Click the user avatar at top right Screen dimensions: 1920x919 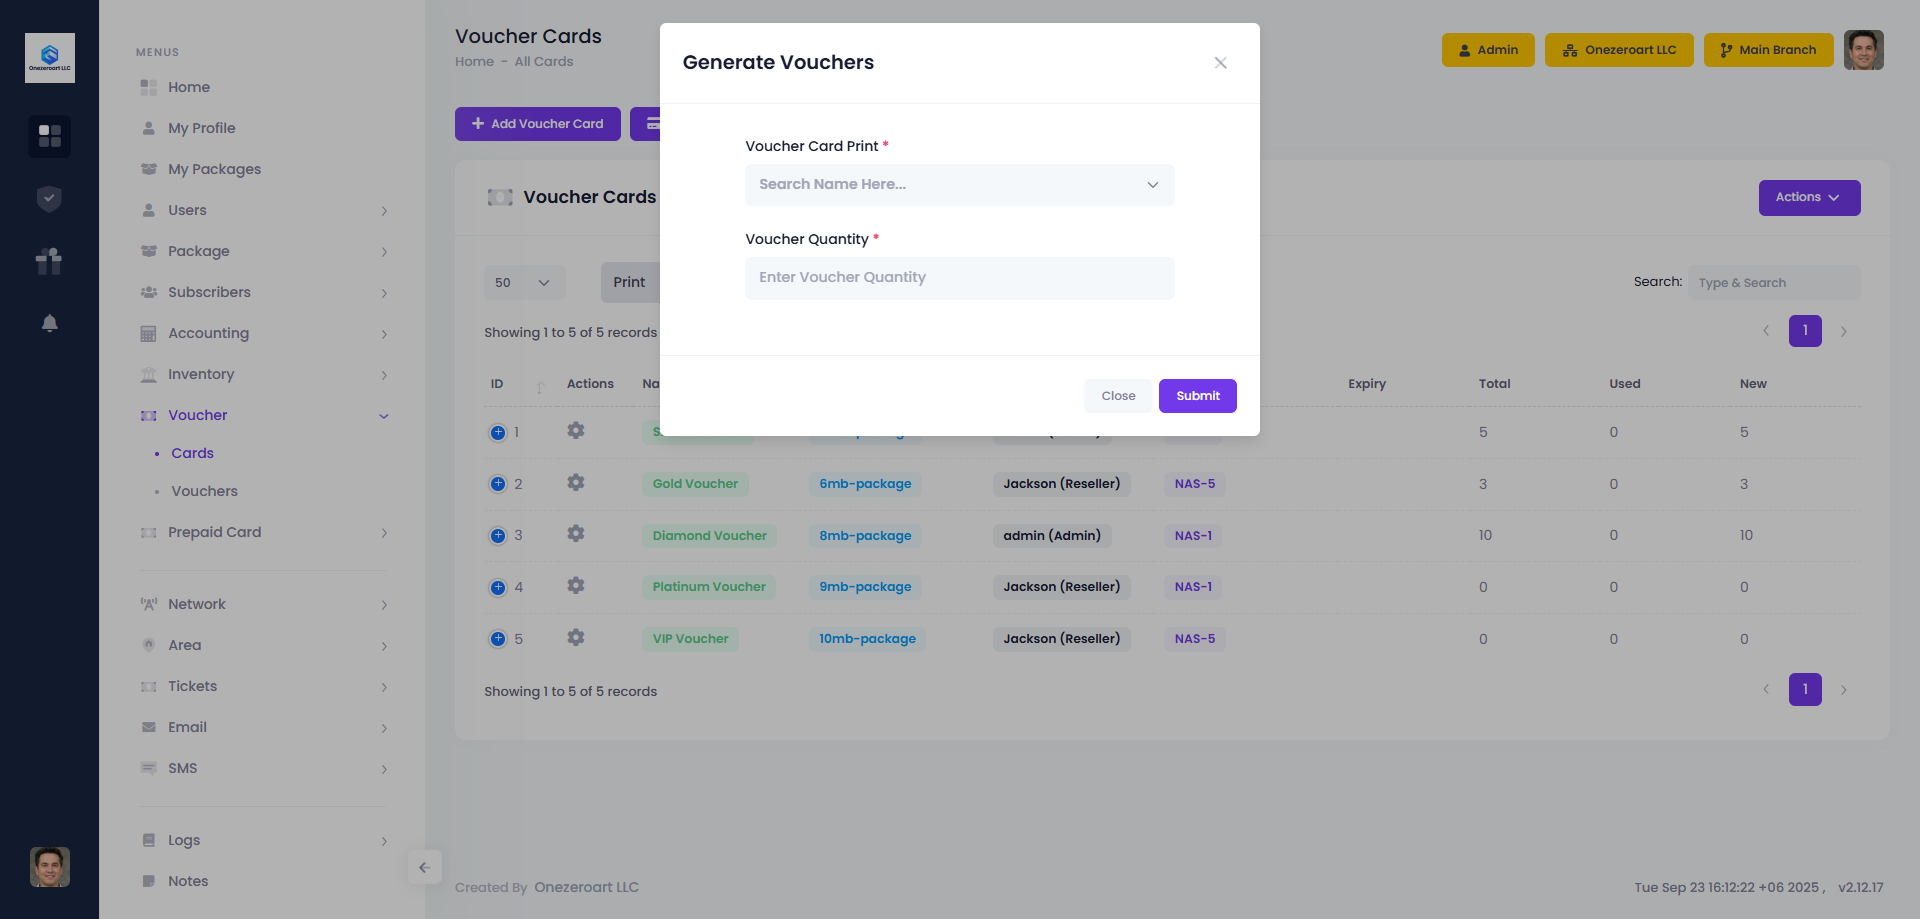1863,50
